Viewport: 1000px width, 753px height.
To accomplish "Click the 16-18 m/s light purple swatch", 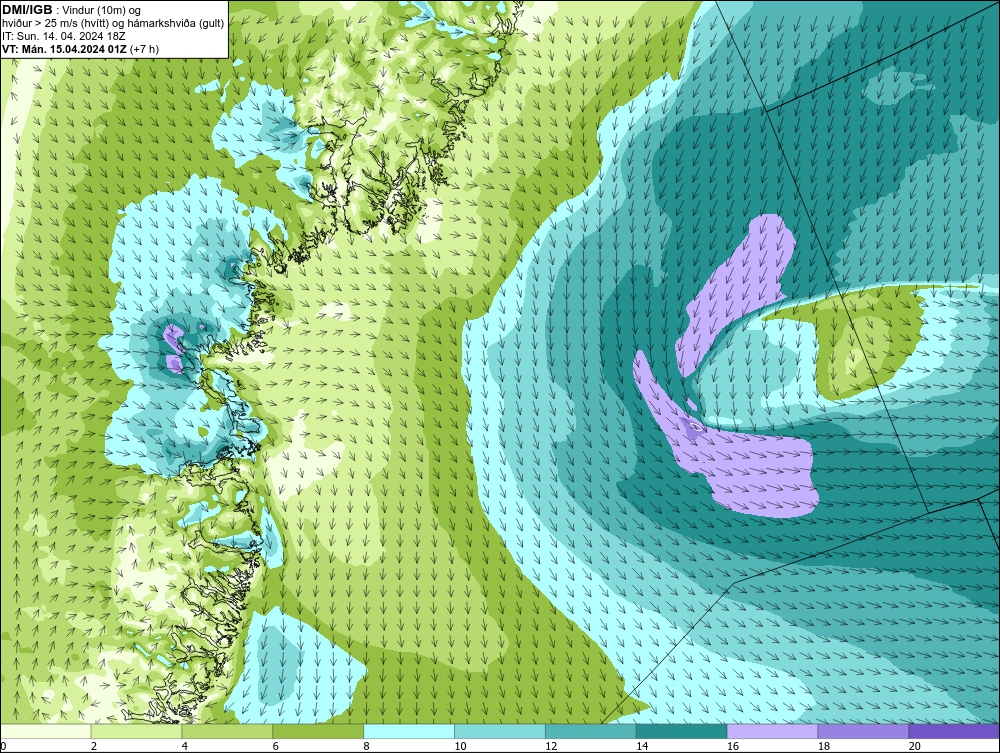I will pyautogui.click(x=772, y=731).
